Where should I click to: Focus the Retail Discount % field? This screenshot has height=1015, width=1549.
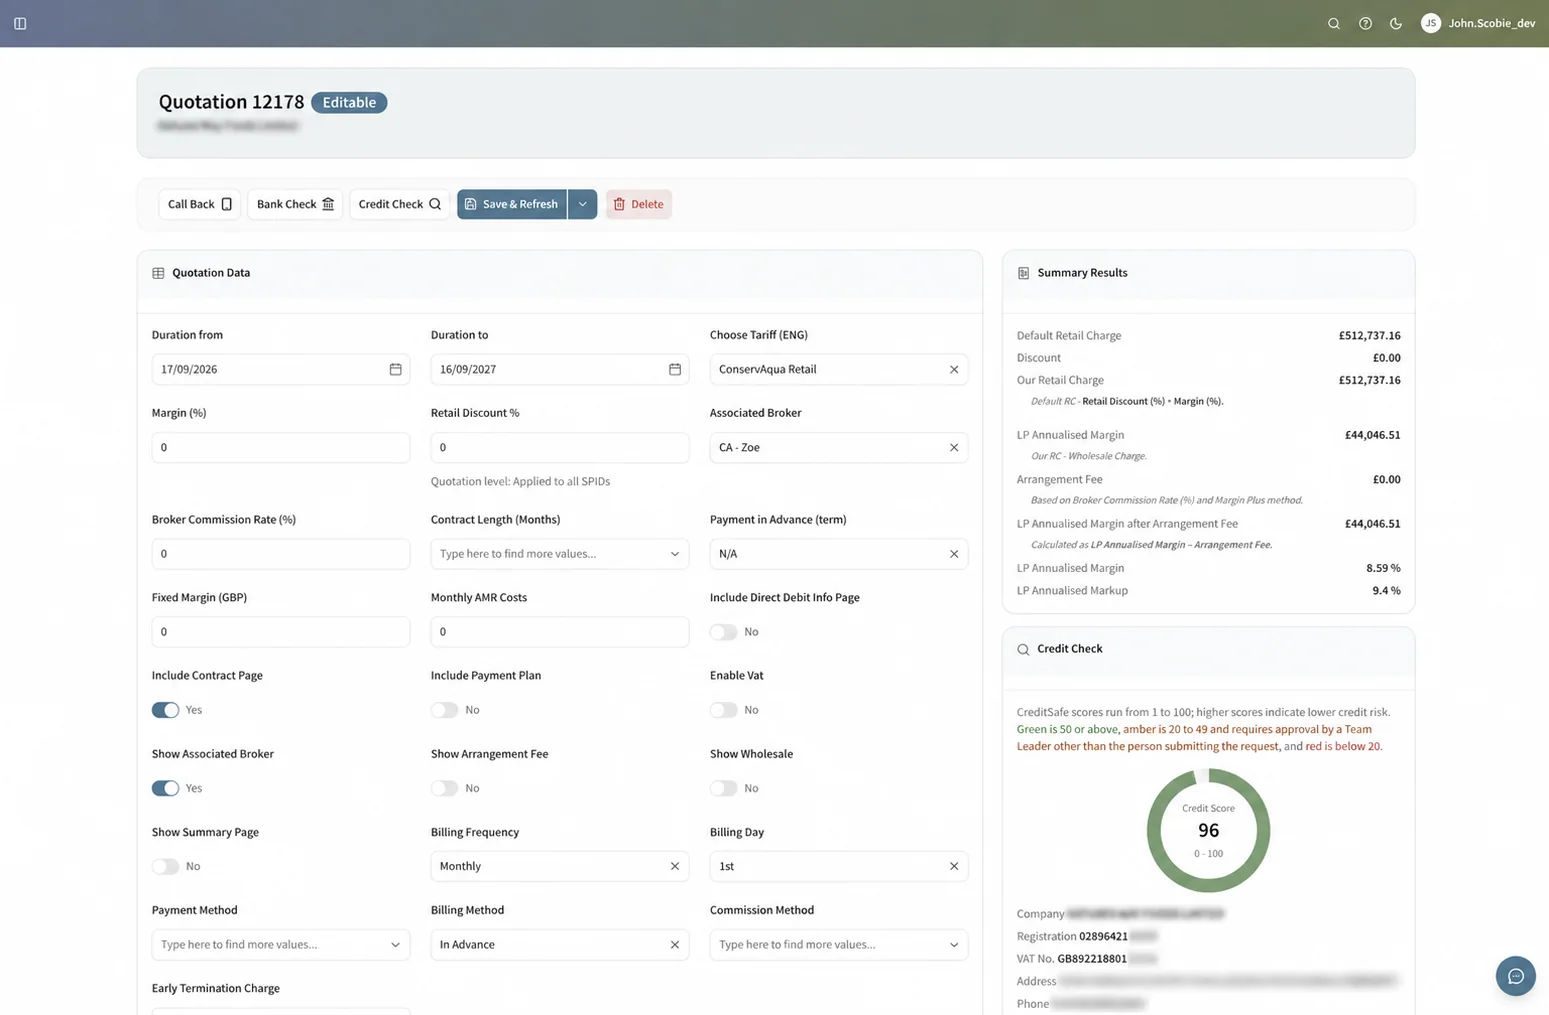coord(559,447)
